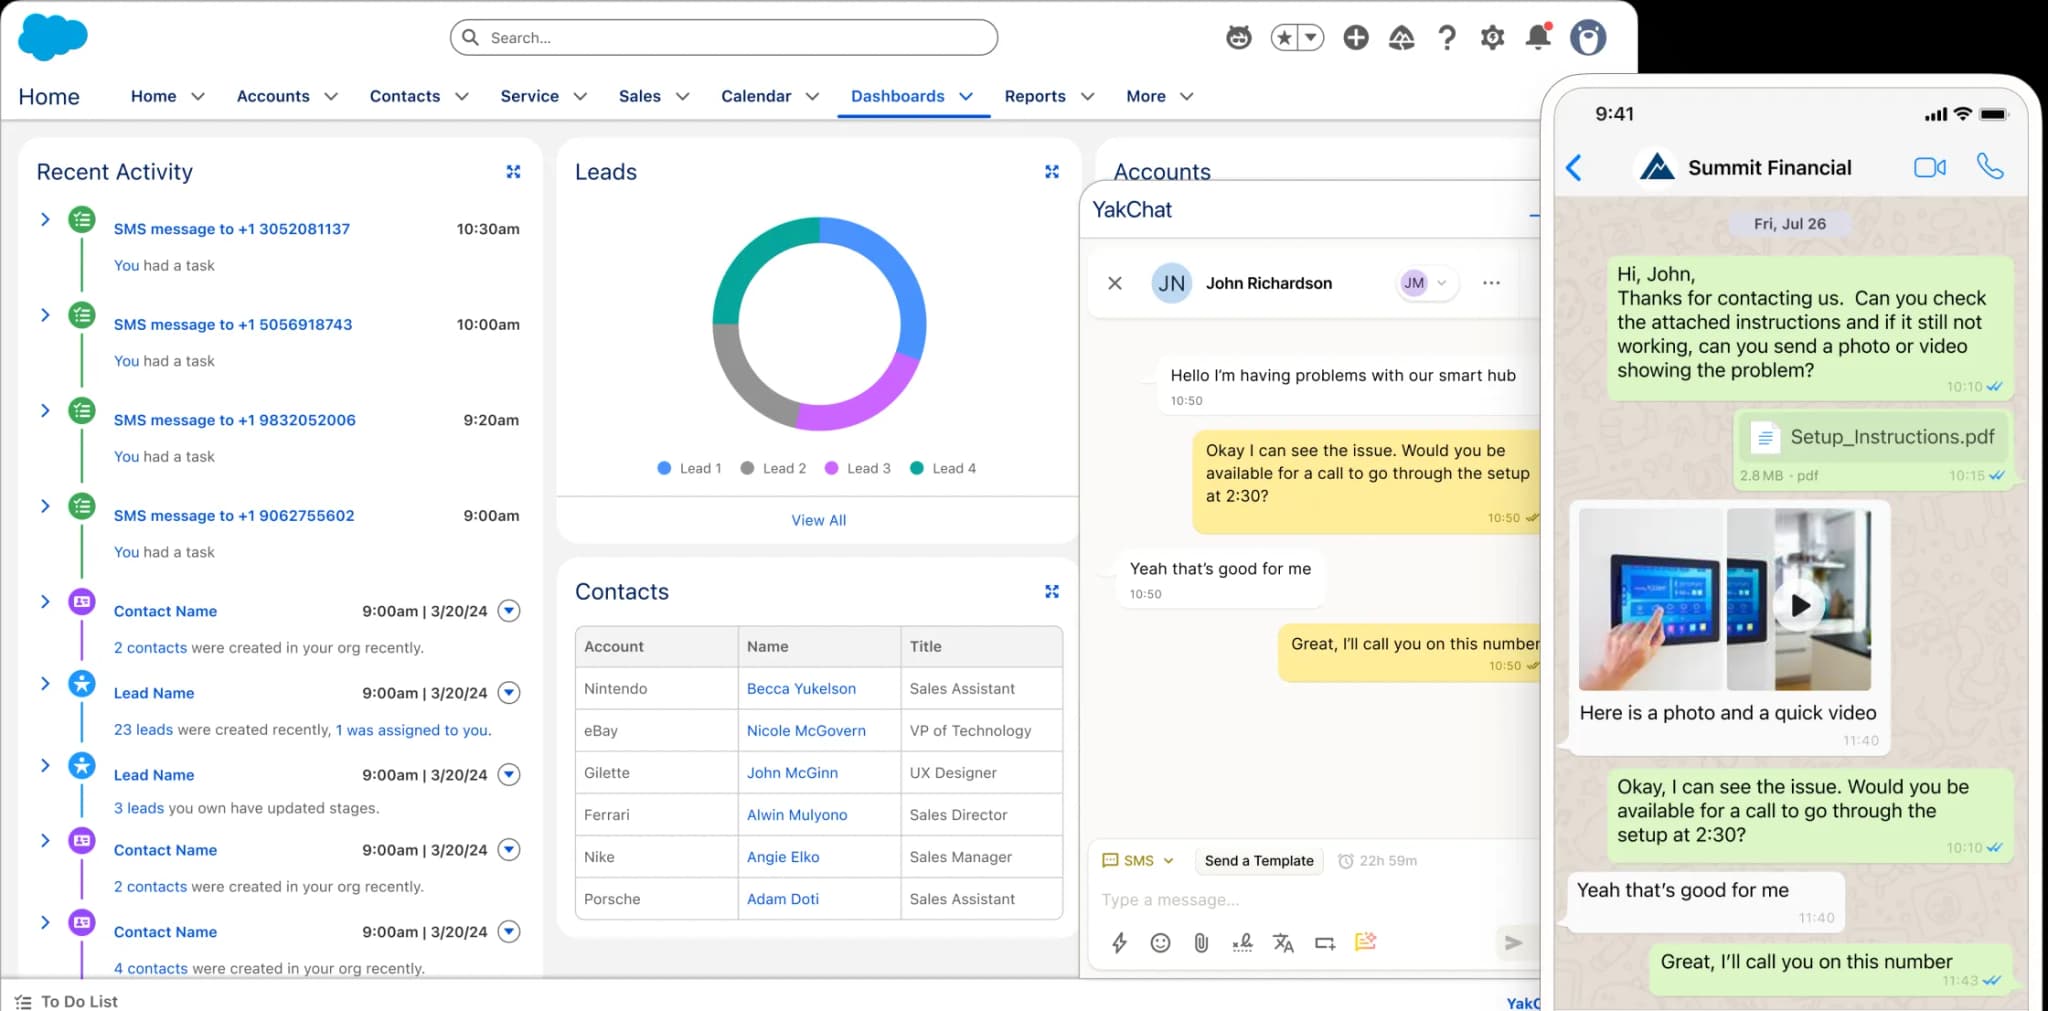Open SMS message to +1 9062755602 link
This screenshot has width=2048, height=1011.
click(x=234, y=516)
